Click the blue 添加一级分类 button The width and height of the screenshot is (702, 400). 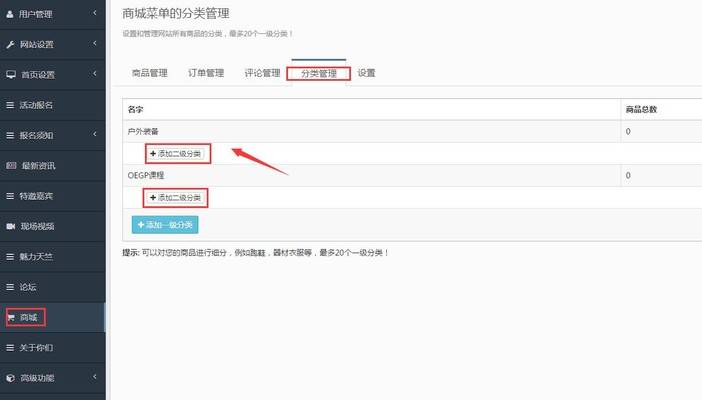tap(166, 225)
